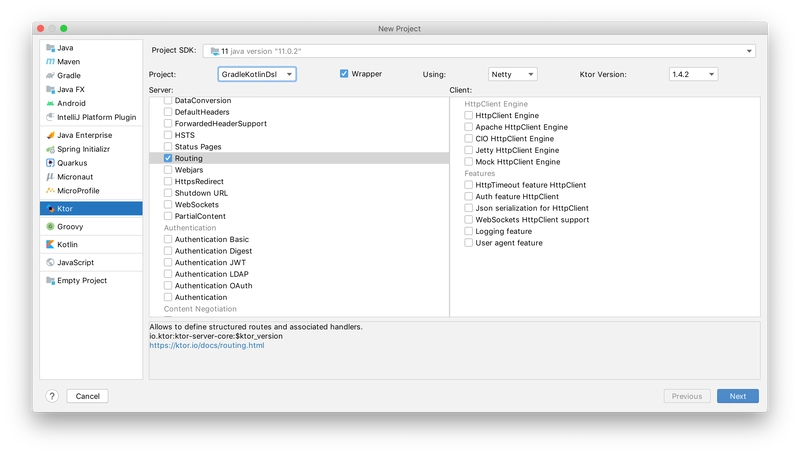Click the Next button
The image size is (800, 455).
[737, 396]
